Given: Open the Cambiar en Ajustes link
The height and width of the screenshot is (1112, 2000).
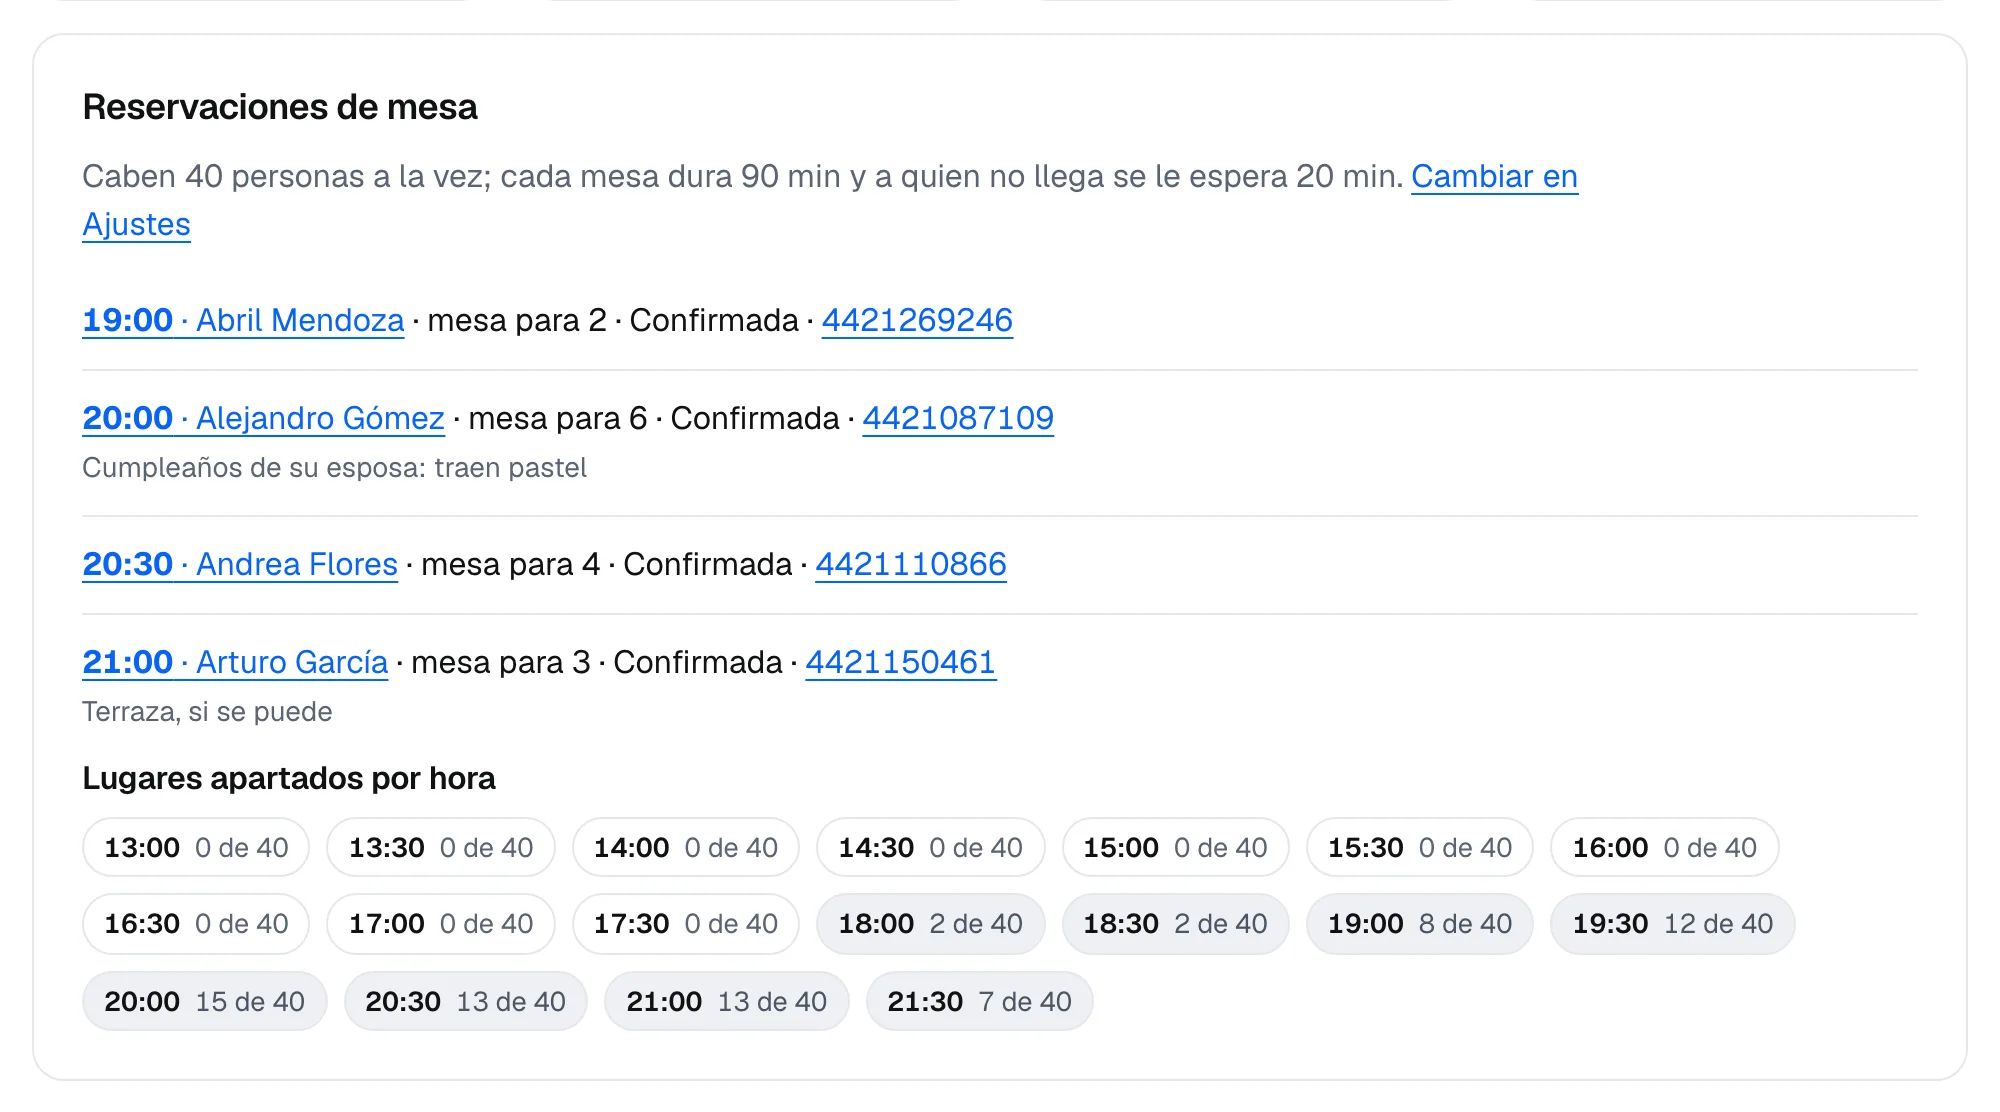Looking at the screenshot, I should coord(1494,177).
